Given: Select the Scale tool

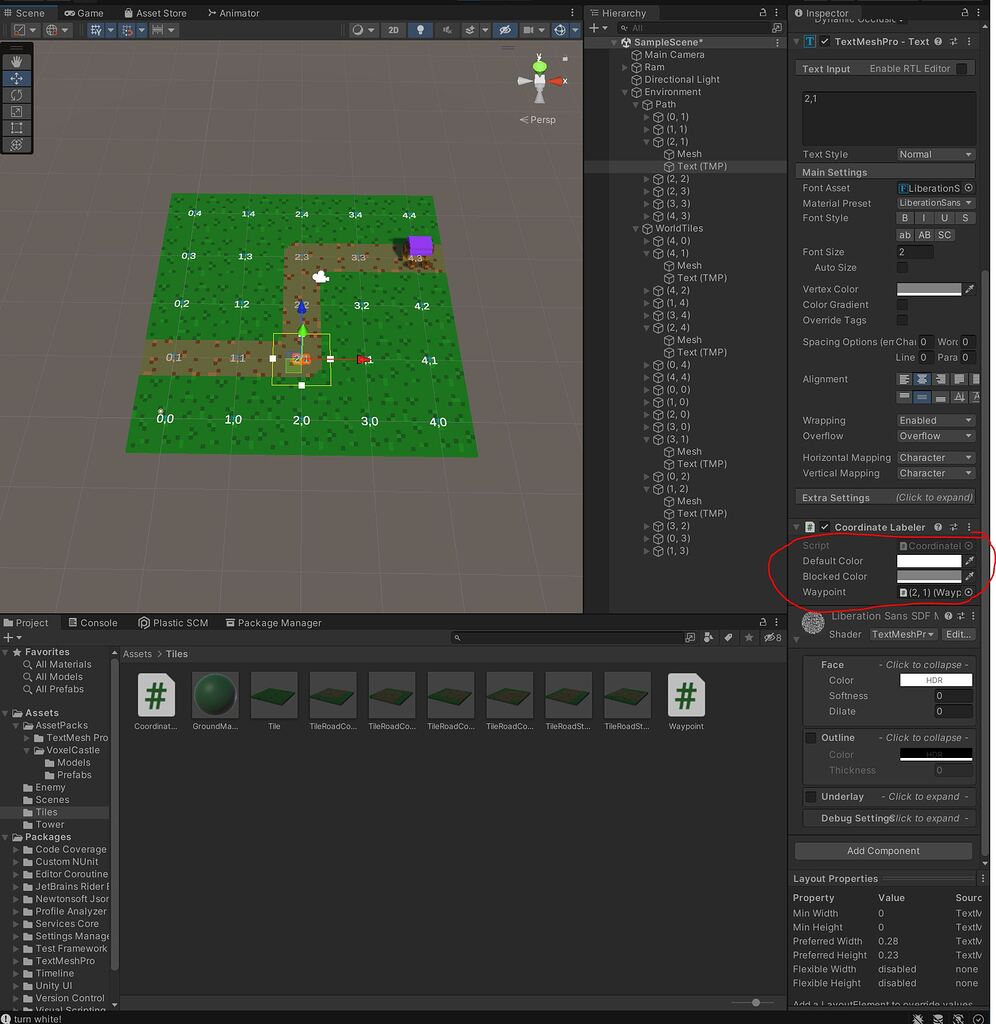Looking at the screenshot, I should pos(17,111).
